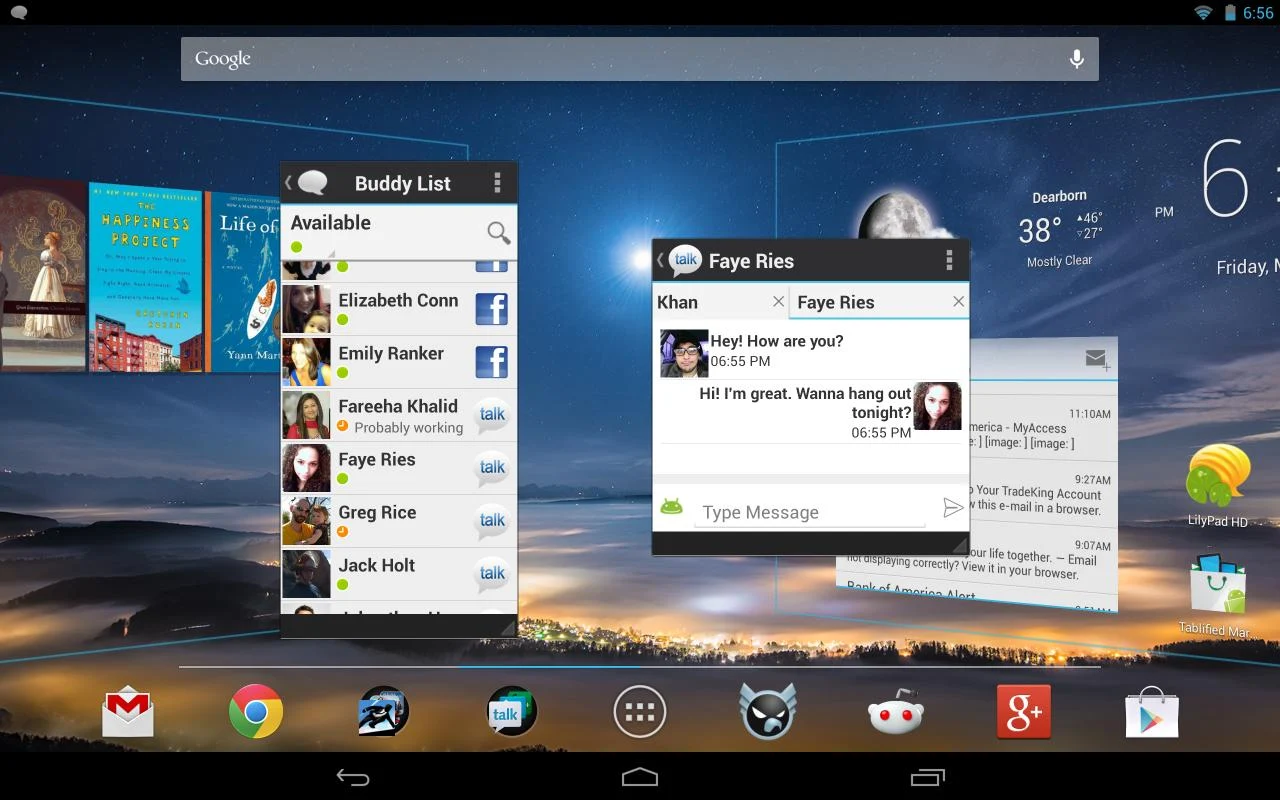Open the Gmail app in the dock
Viewport: 1280px width, 800px height.
pyautogui.click(x=128, y=713)
